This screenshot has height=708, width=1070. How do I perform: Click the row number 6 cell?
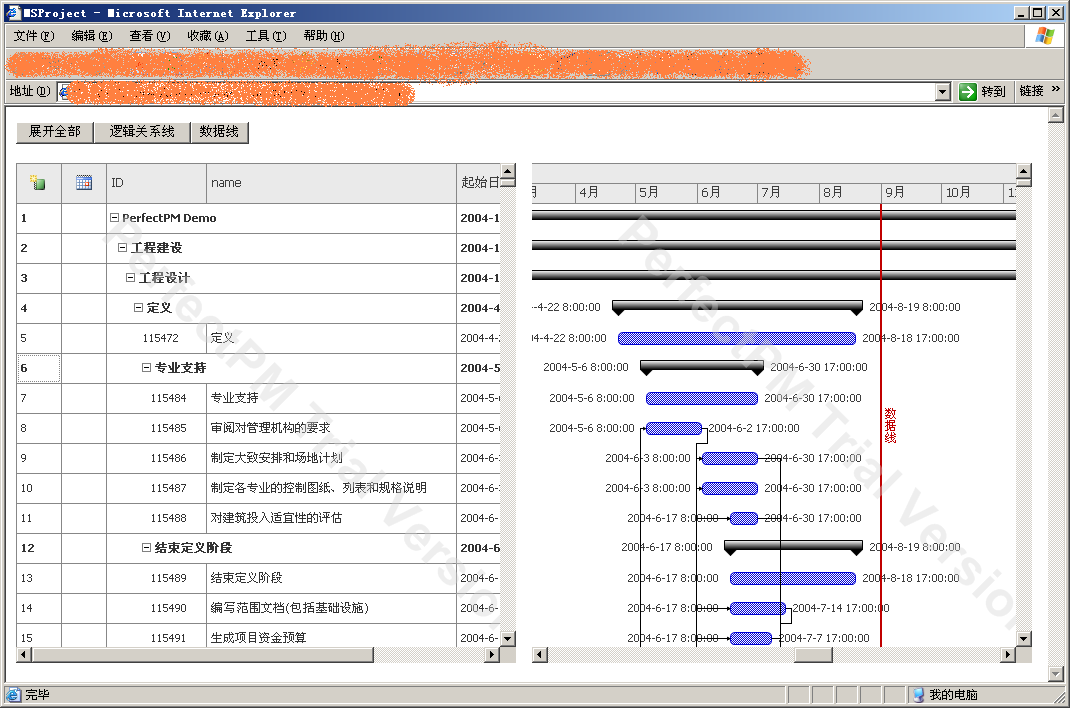pos(39,368)
